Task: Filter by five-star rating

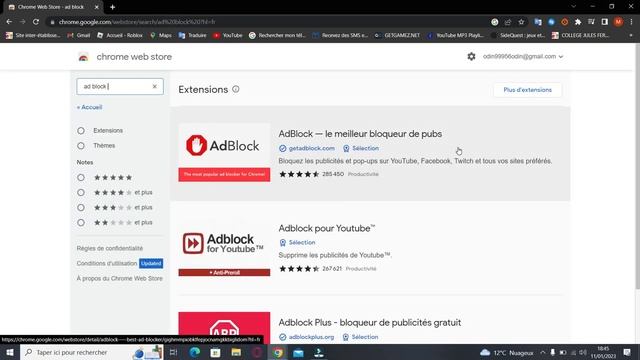Action: click(x=81, y=178)
